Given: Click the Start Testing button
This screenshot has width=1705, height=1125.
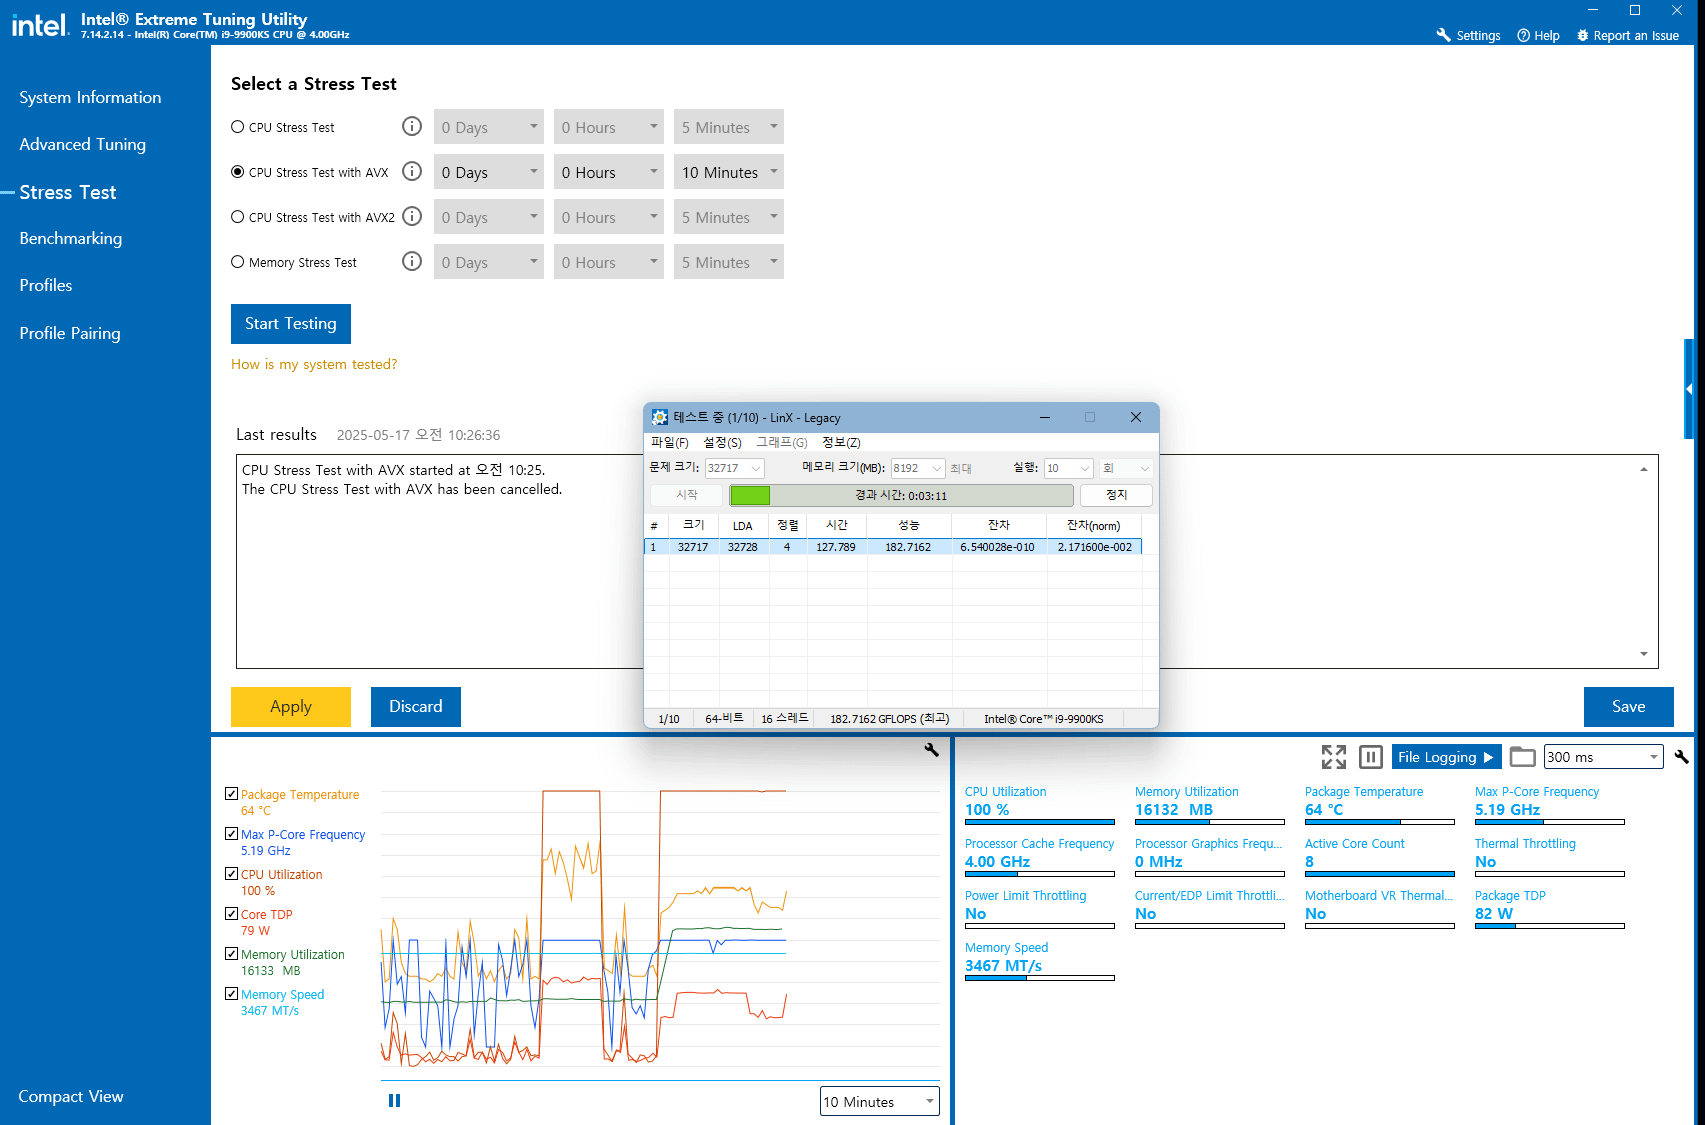Looking at the screenshot, I should pos(291,324).
